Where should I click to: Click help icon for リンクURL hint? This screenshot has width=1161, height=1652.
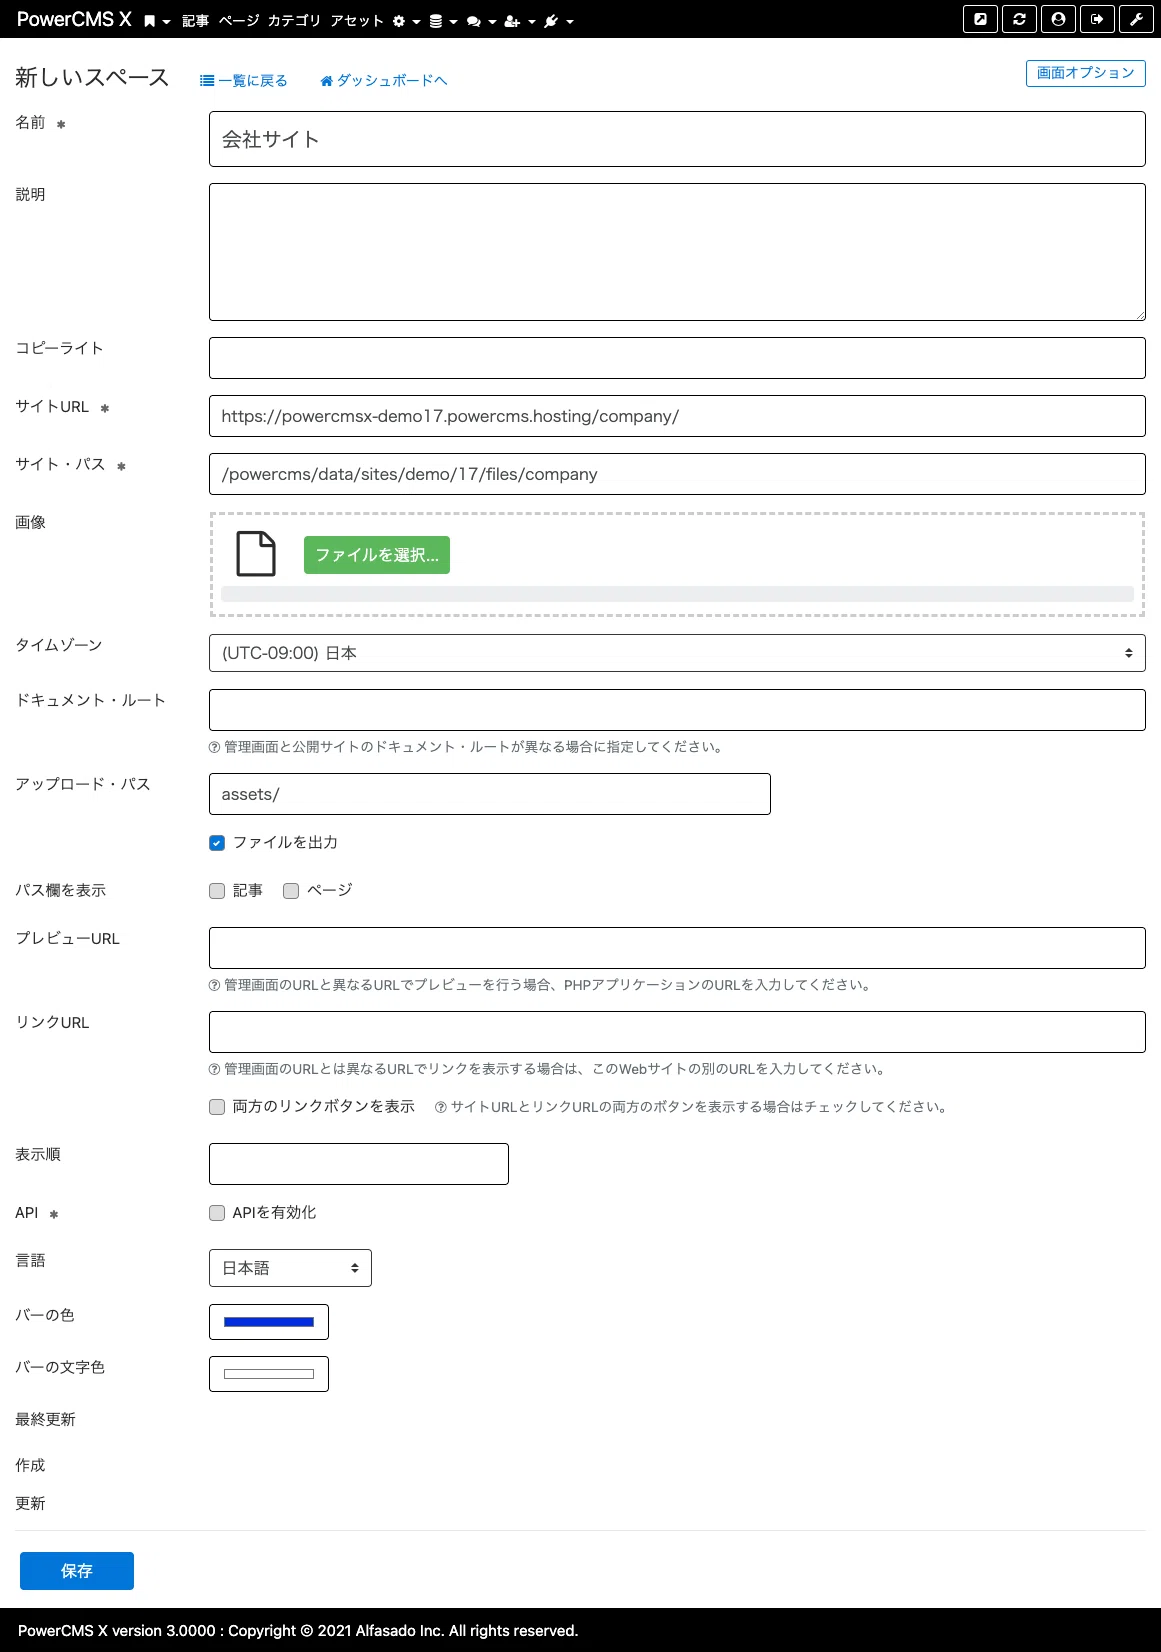(x=214, y=1069)
